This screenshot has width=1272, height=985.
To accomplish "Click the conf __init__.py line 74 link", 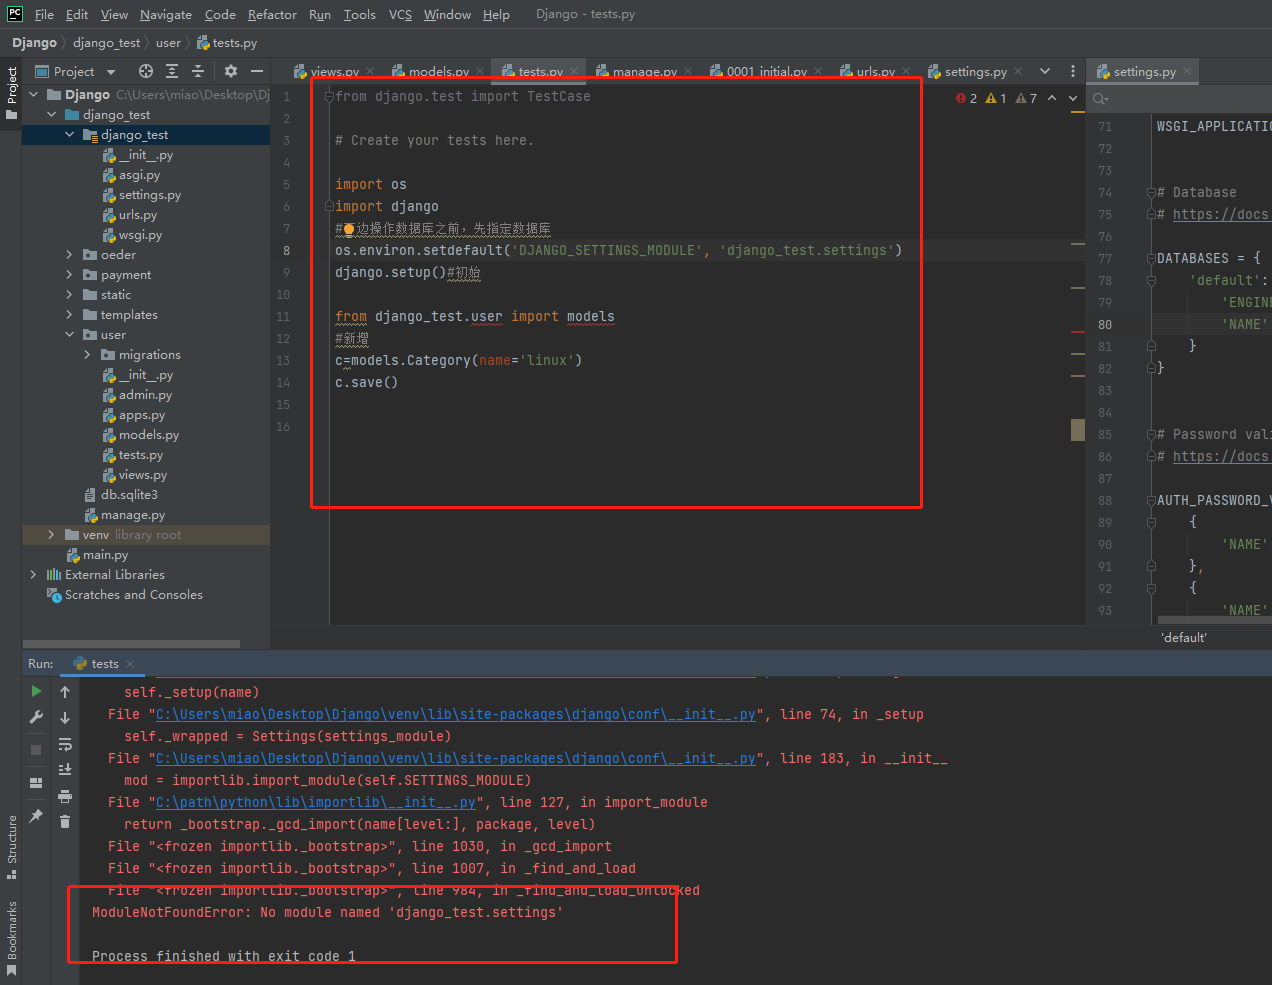I will tap(455, 714).
